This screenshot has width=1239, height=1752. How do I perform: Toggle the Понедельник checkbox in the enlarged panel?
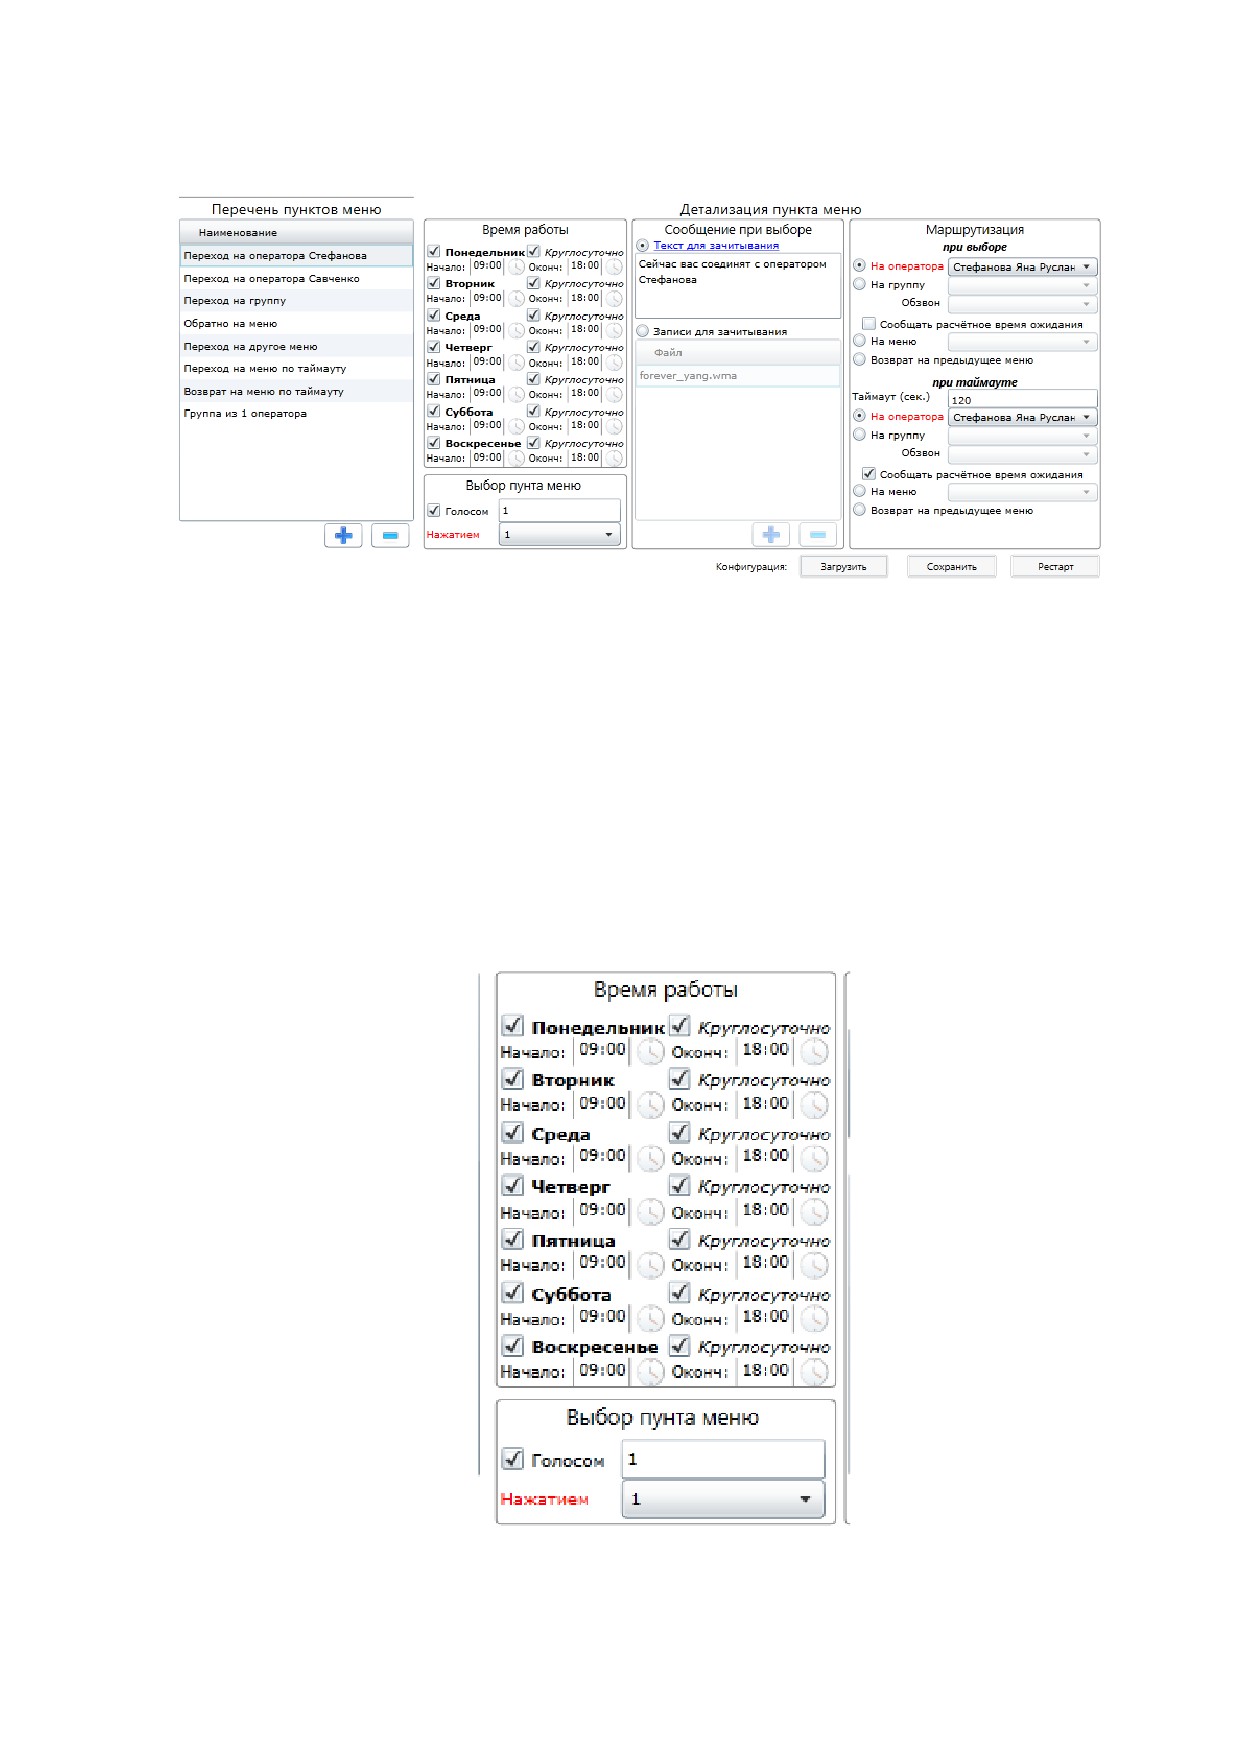[513, 1025]
